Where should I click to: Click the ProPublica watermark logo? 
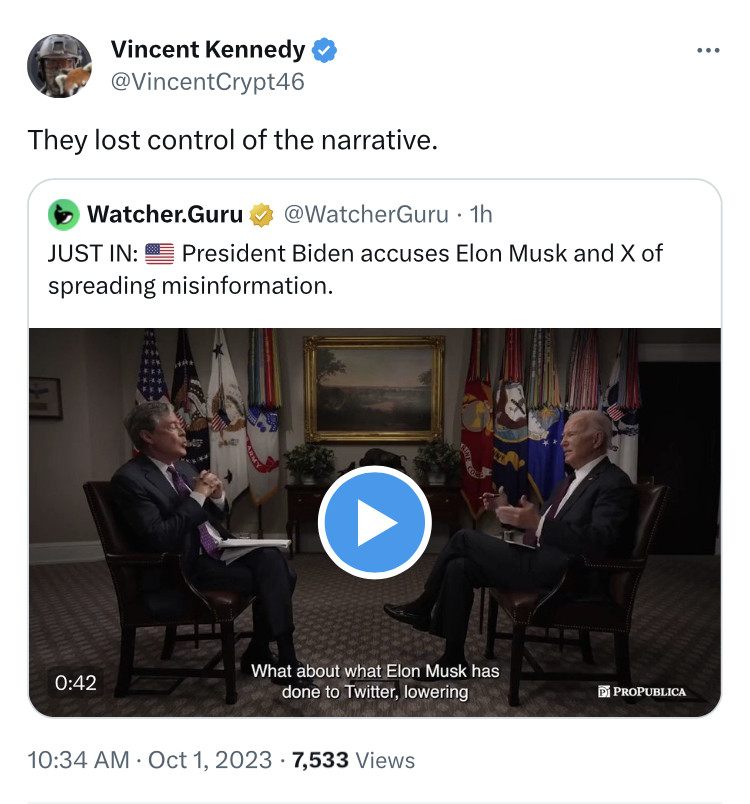click(x=641, y=692)
